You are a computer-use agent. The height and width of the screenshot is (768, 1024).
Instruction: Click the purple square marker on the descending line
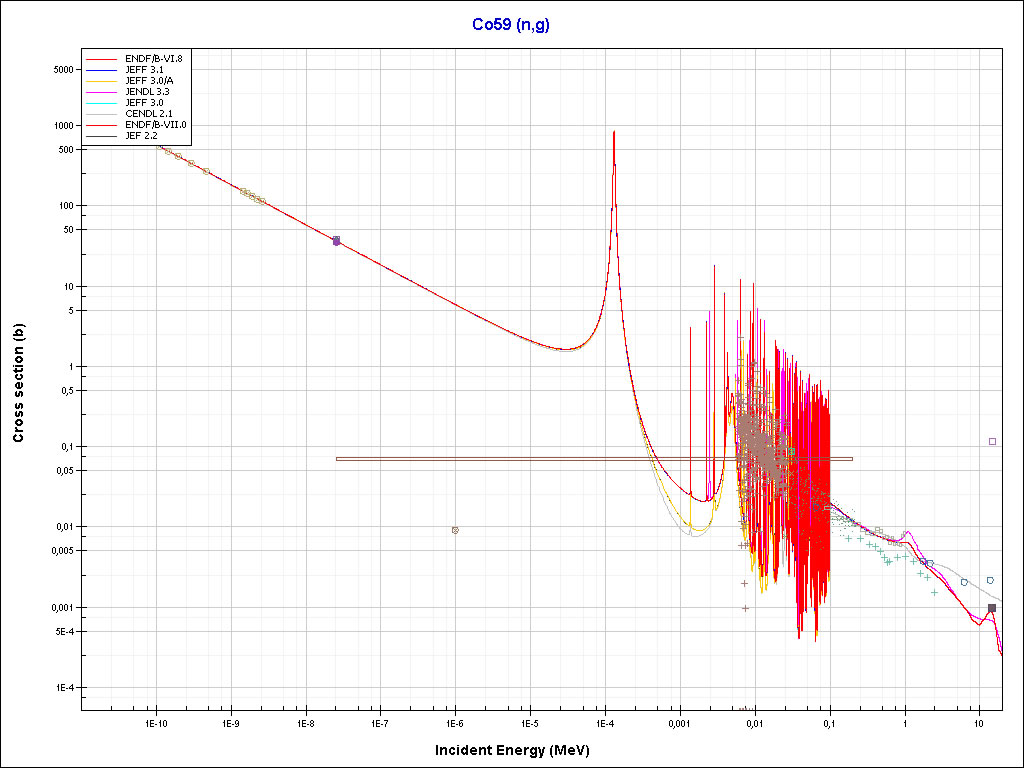tap(336, 241)
